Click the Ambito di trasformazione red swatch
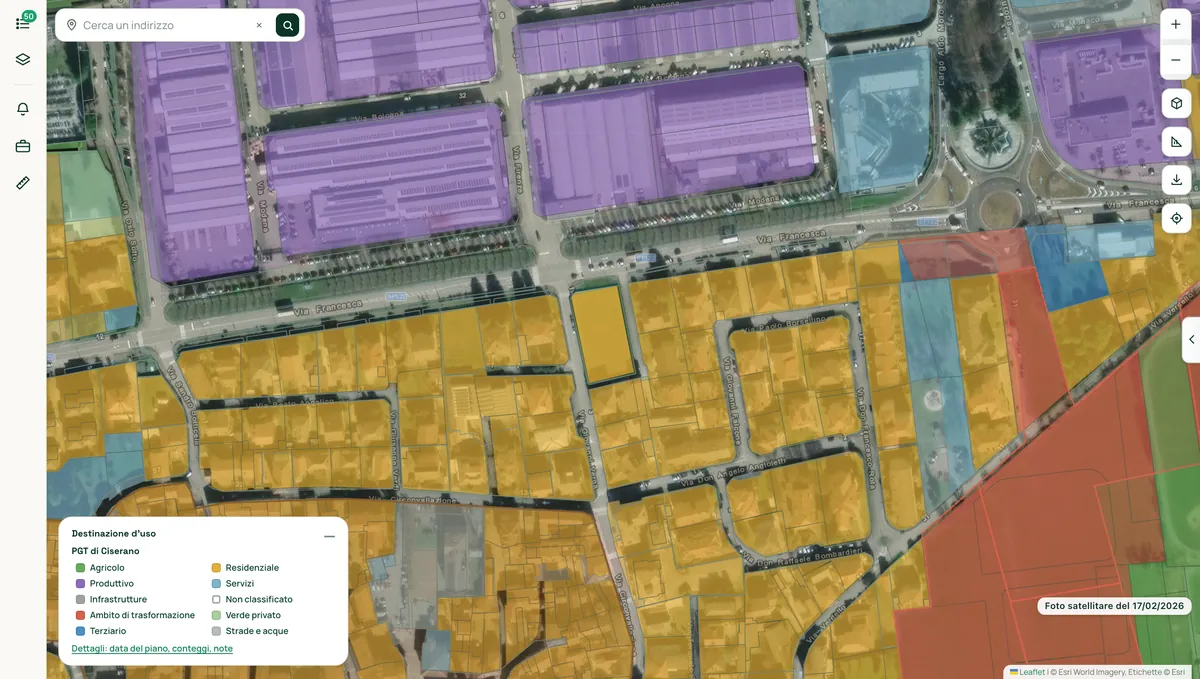This screenshot has height=679, width=1200. coord(80,616)
